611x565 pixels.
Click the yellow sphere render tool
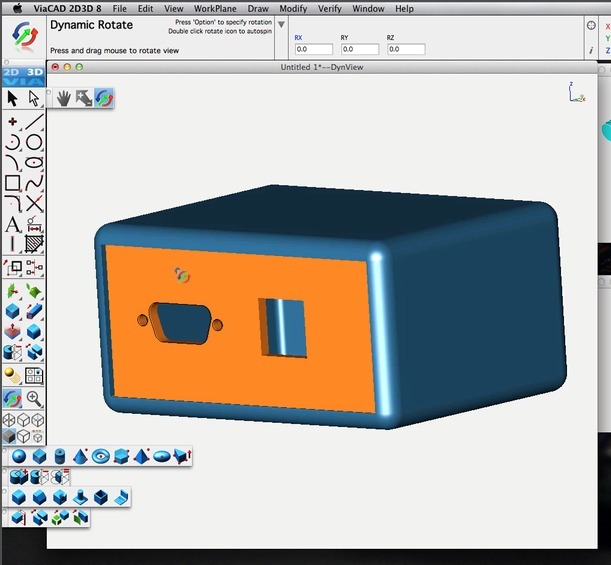tap(12, 376)
